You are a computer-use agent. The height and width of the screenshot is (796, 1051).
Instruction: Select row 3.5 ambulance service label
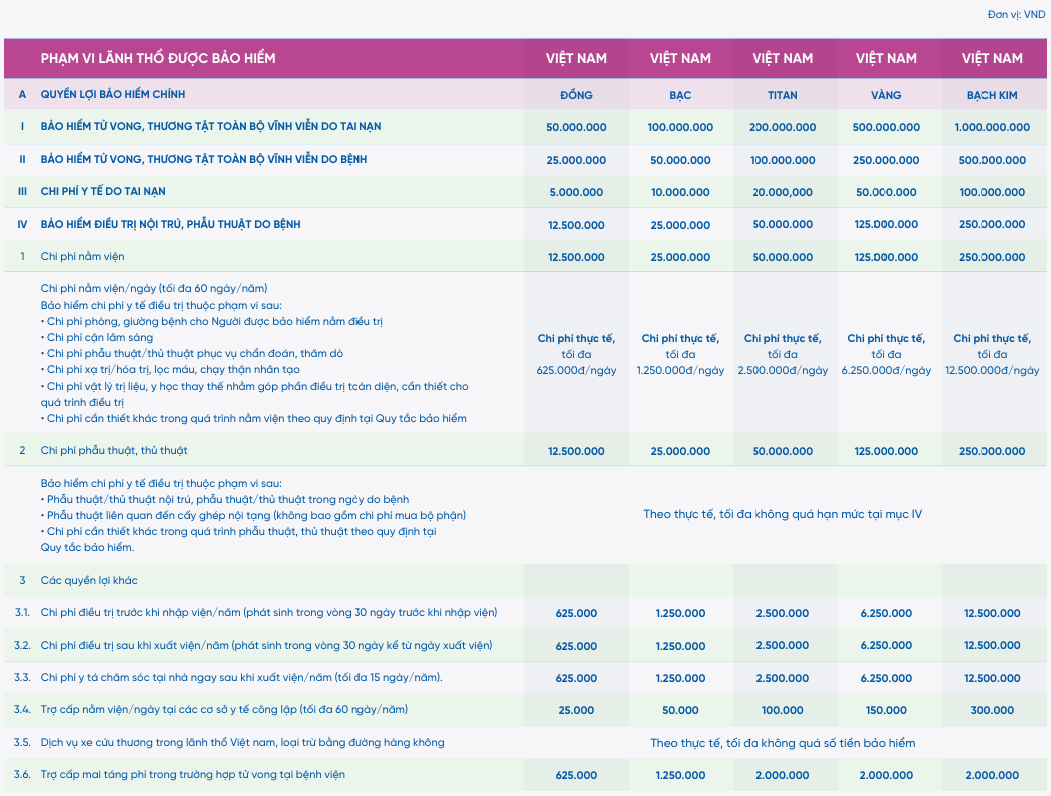(242, 742)
